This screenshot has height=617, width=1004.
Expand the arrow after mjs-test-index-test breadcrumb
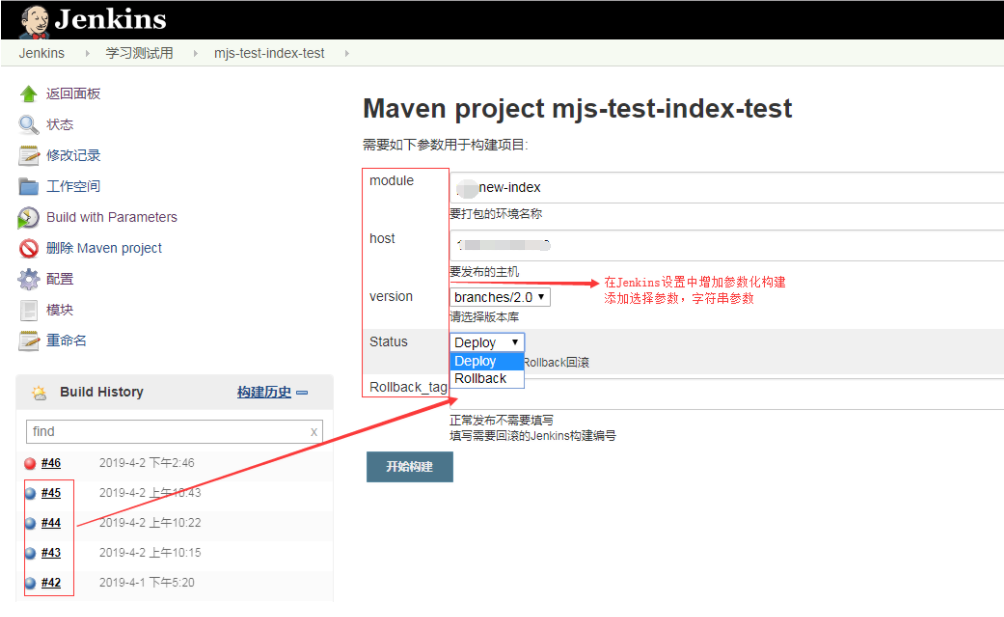pyautogui.click(x=346, y=54)
